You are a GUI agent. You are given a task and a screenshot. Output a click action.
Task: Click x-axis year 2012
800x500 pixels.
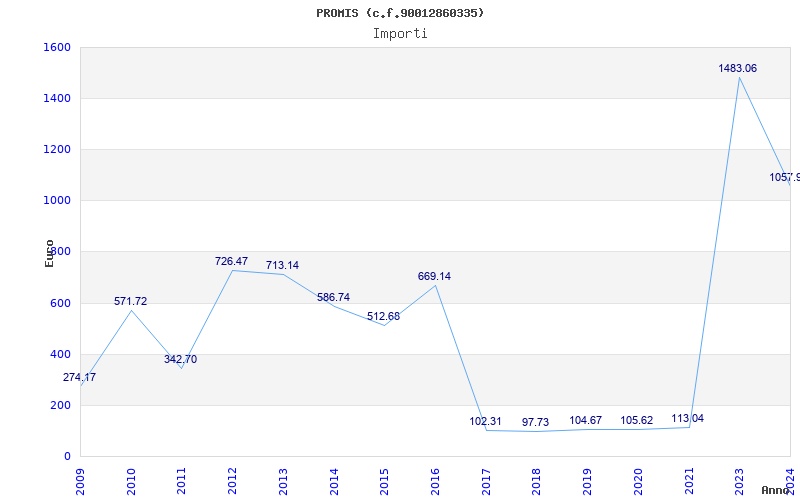click(233, 481)
